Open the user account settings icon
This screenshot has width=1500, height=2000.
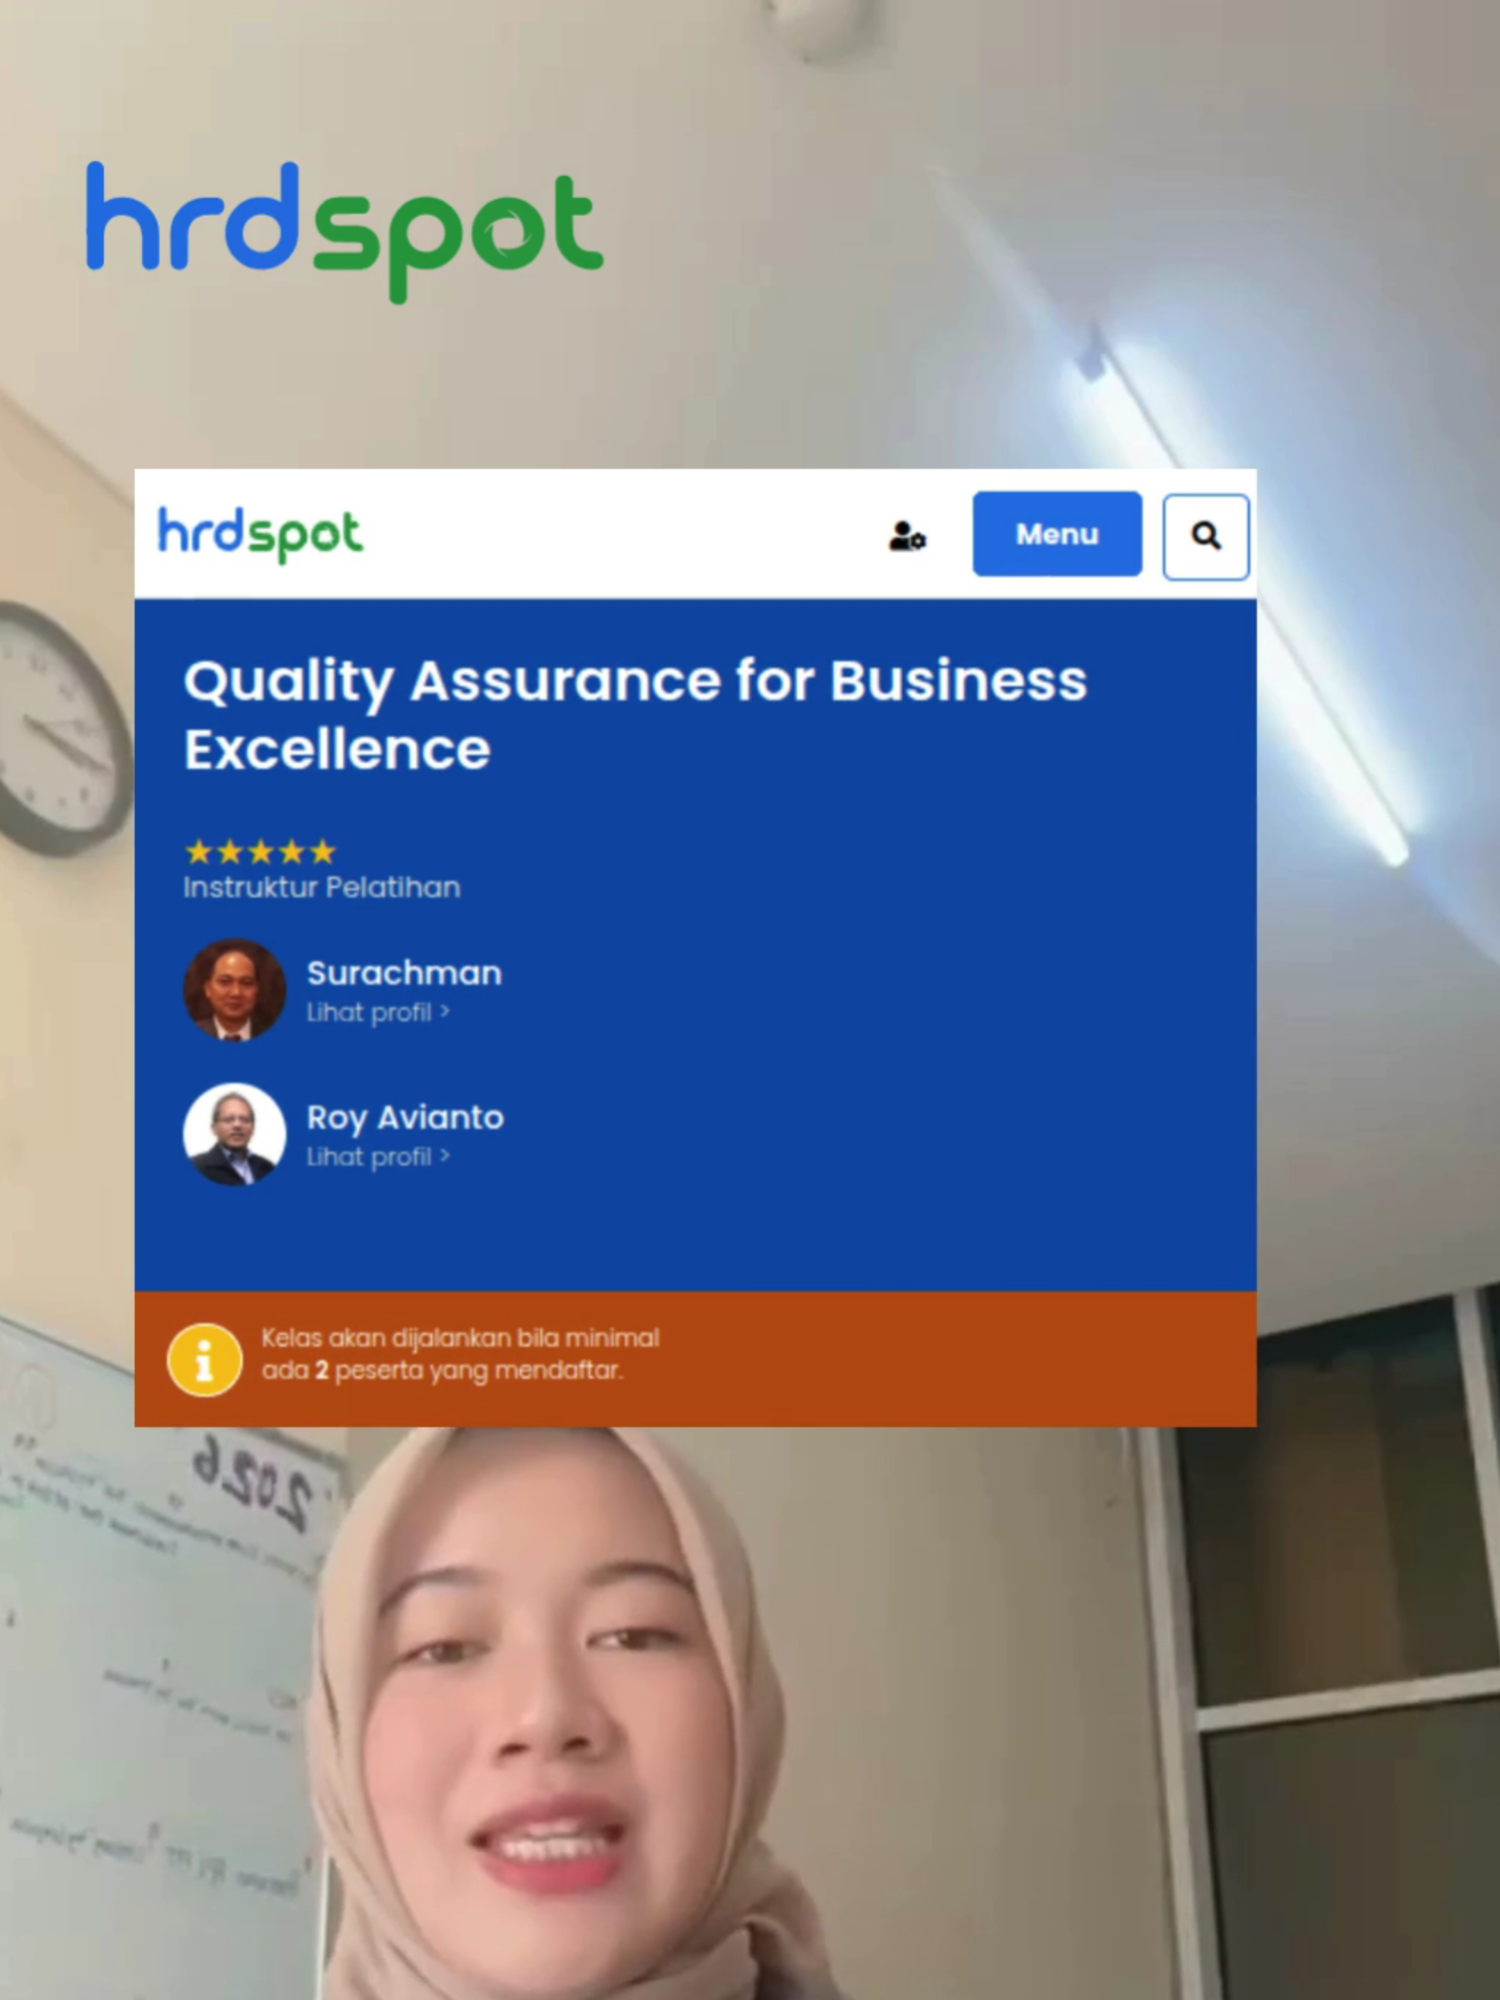(x=907, y=536)
